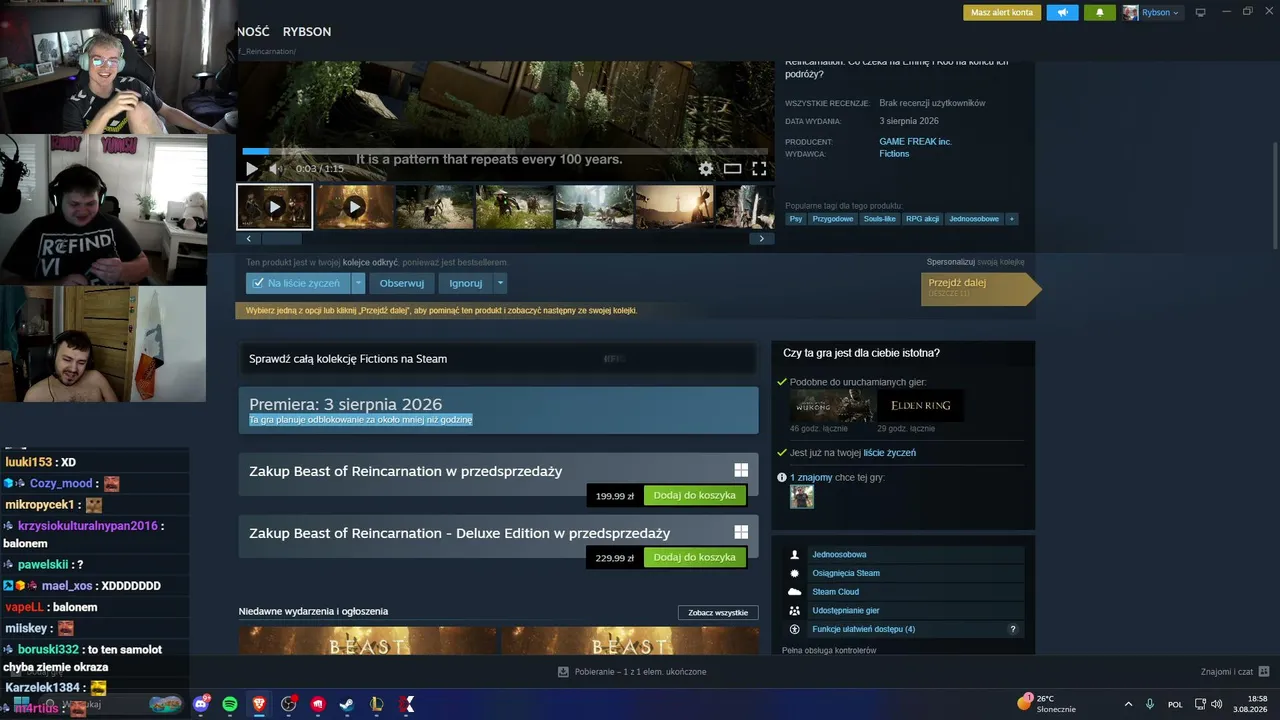Open the '1 znajomy' friend link
The height and width of the screenshot is (720, 1280).
[811, 478]
